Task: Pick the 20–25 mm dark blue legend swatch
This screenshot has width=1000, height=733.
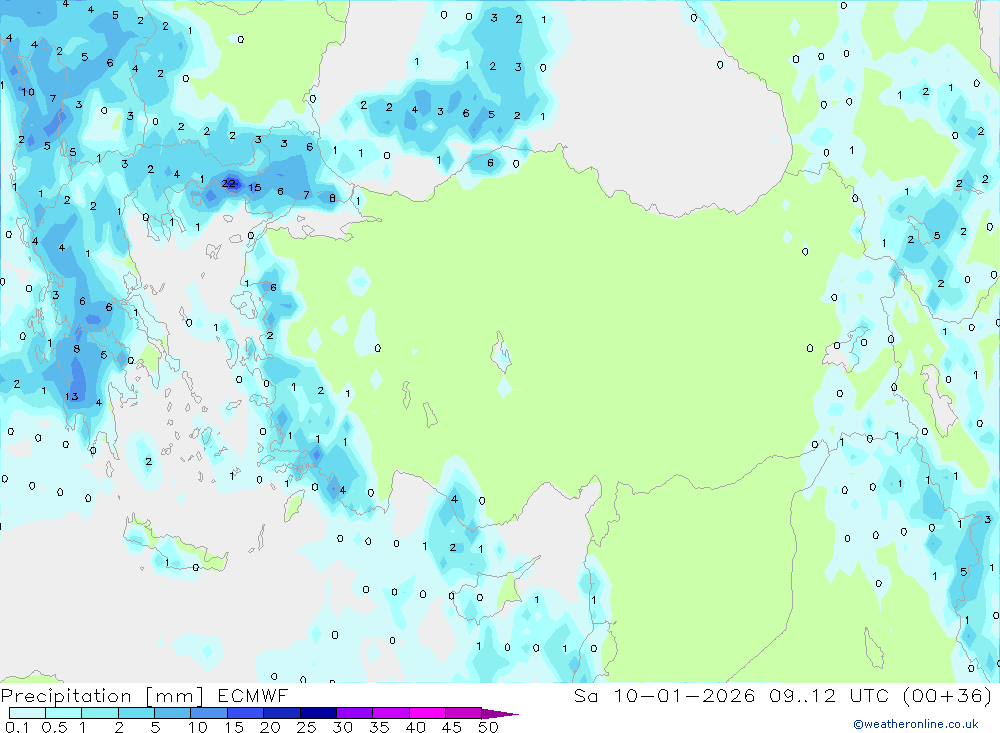Action: 281,713
